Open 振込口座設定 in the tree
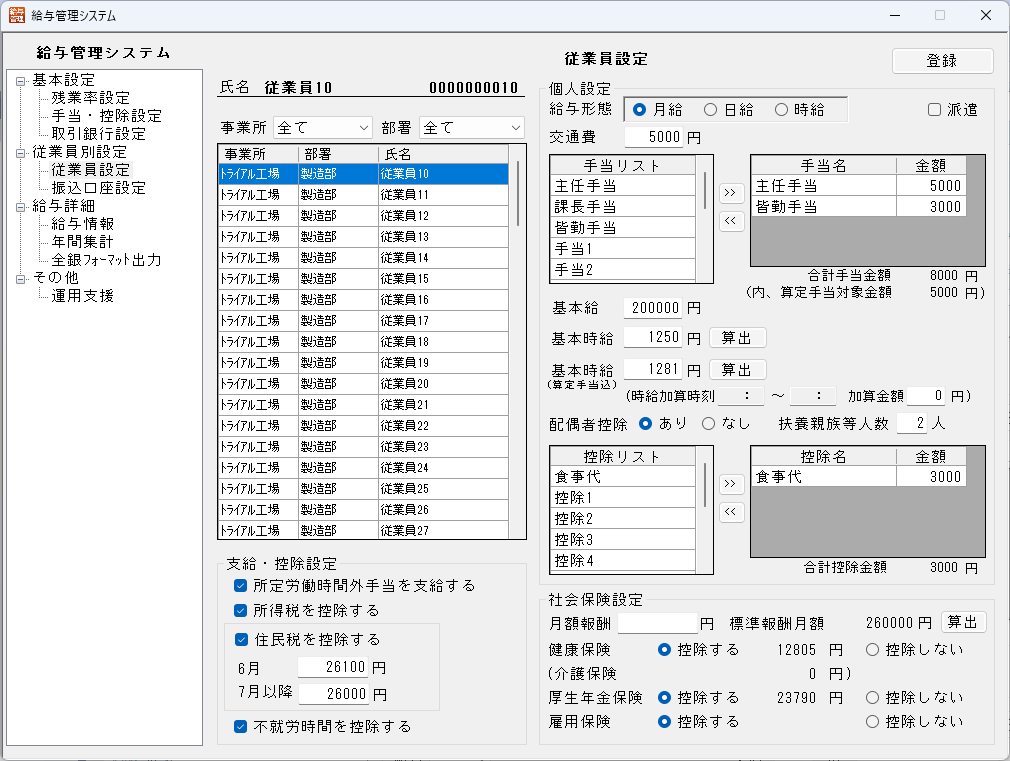Image resolution: width=1010 pixels, height=761 pixels. coord(99,188)
